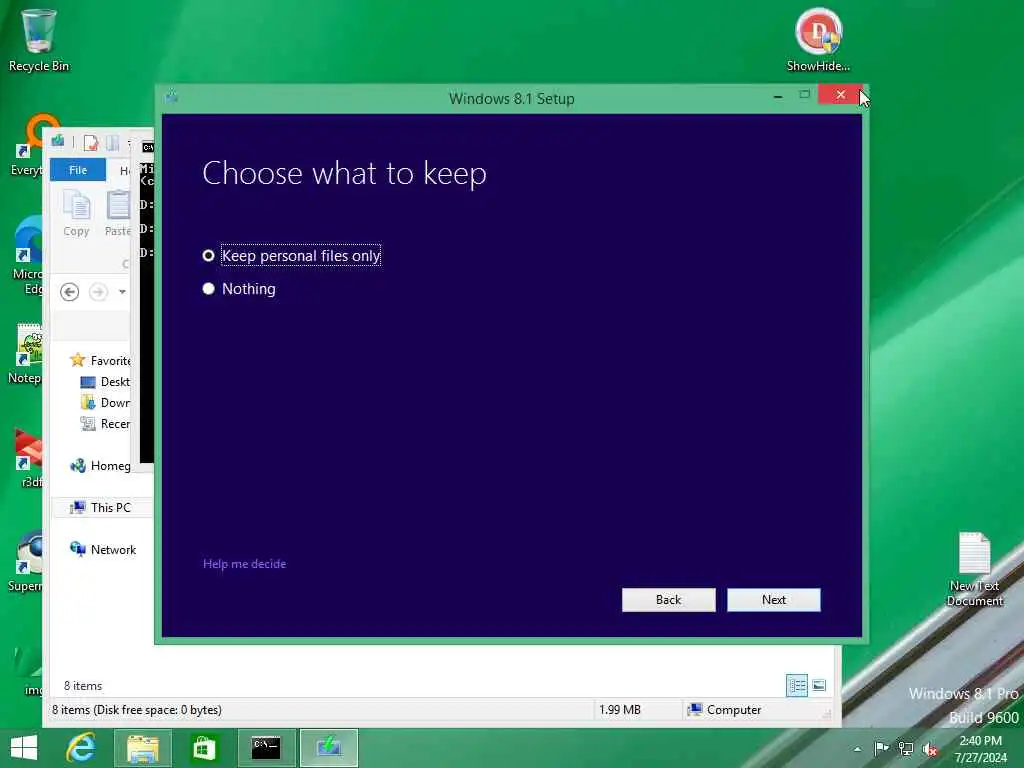Screen dimensions: 1024x768
Task: Select Favorites in Explorer navigation pane
Action: click(100, 360)
